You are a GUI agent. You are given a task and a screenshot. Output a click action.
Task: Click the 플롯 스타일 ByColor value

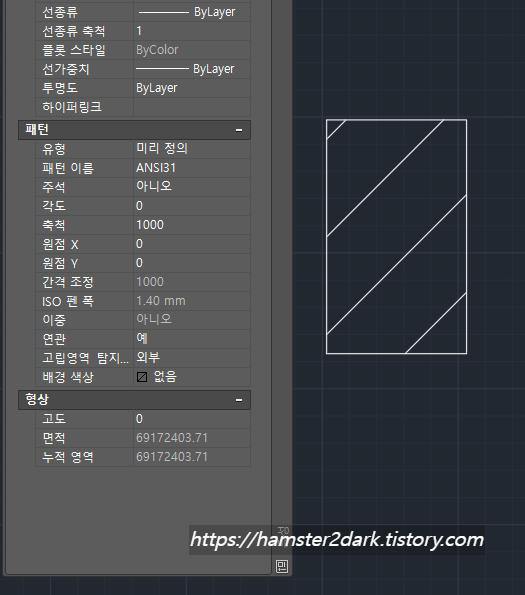click(192, 50)
